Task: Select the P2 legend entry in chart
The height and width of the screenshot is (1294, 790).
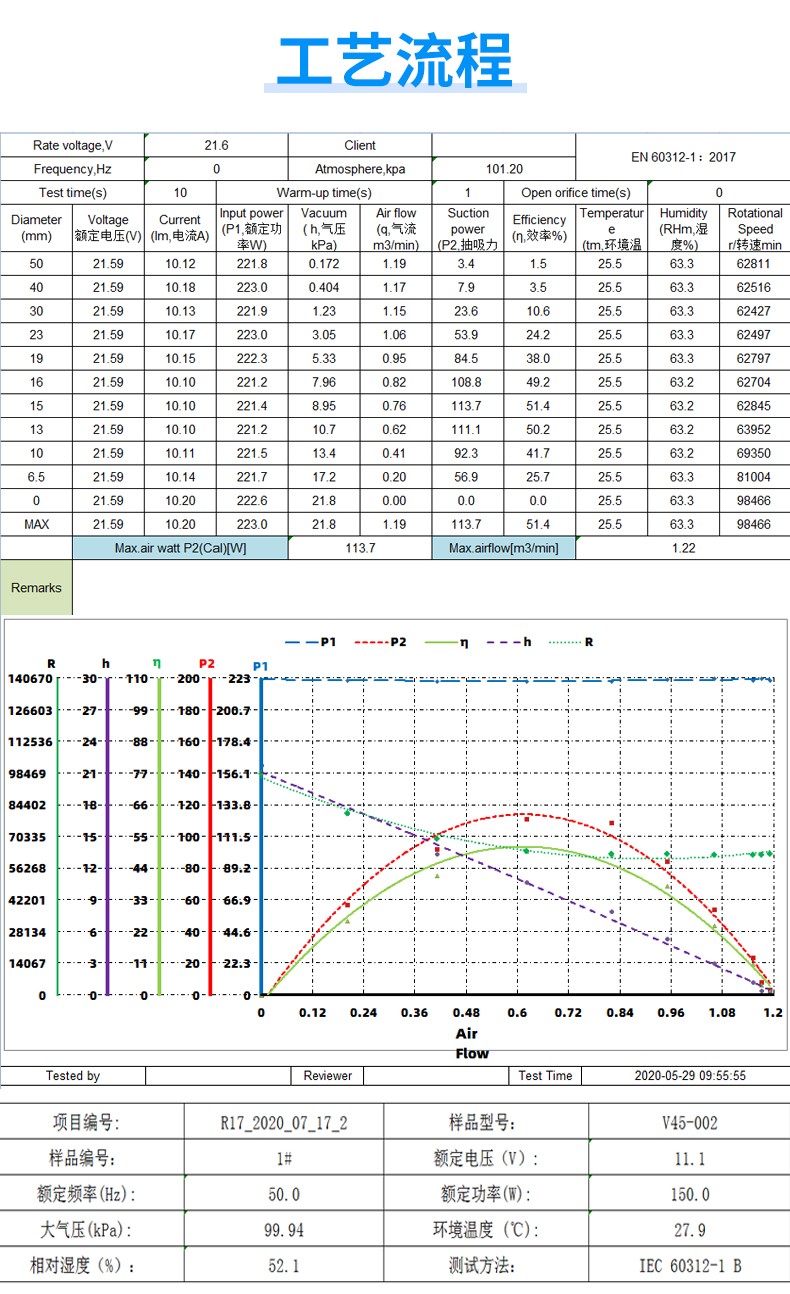Action: [x=381, y=642]
